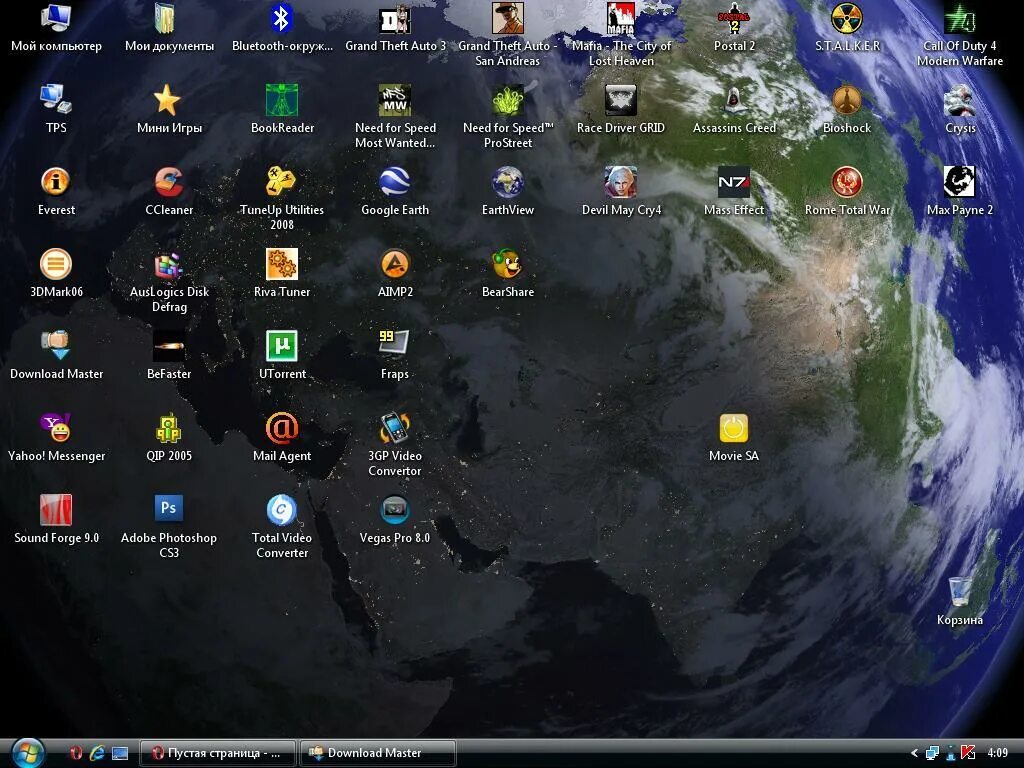Viewport: 1024px width, 768px height.
Task: Select the TPS network icon
Action: [56, 100]
